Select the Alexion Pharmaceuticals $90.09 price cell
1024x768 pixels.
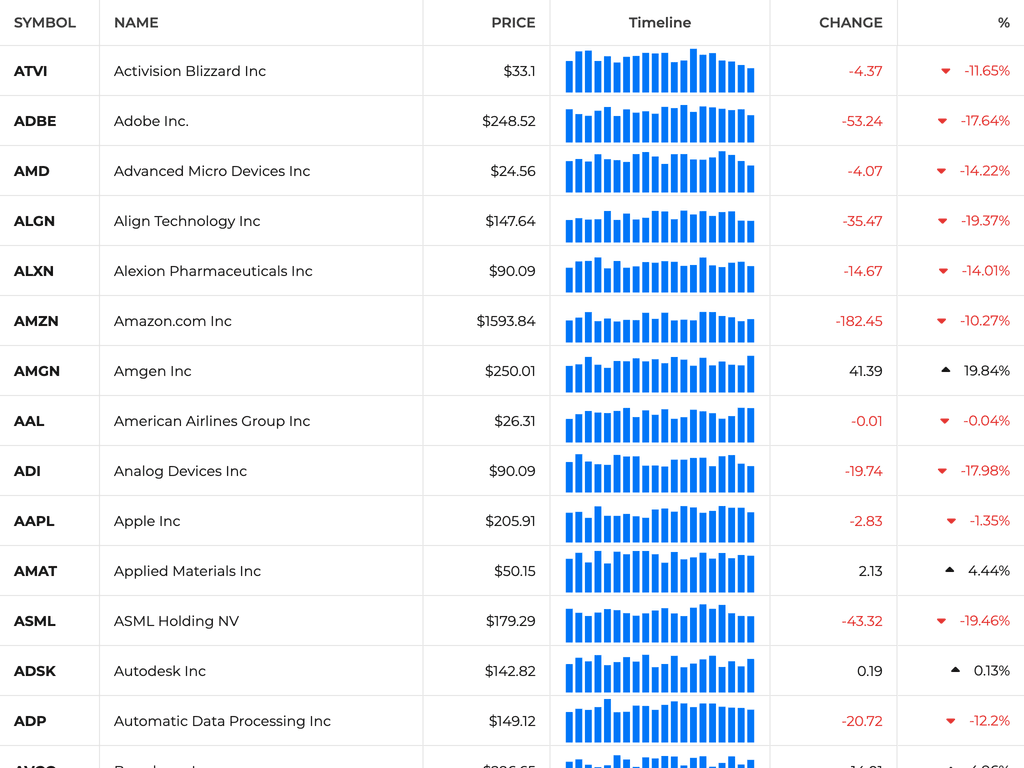click(512, 271)
